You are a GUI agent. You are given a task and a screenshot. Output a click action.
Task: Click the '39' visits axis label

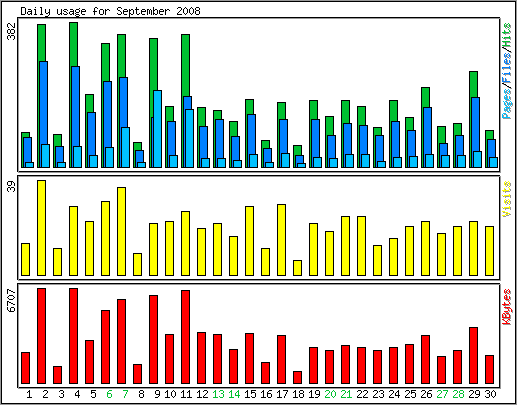pyautogui.click(x=12, y=186)
